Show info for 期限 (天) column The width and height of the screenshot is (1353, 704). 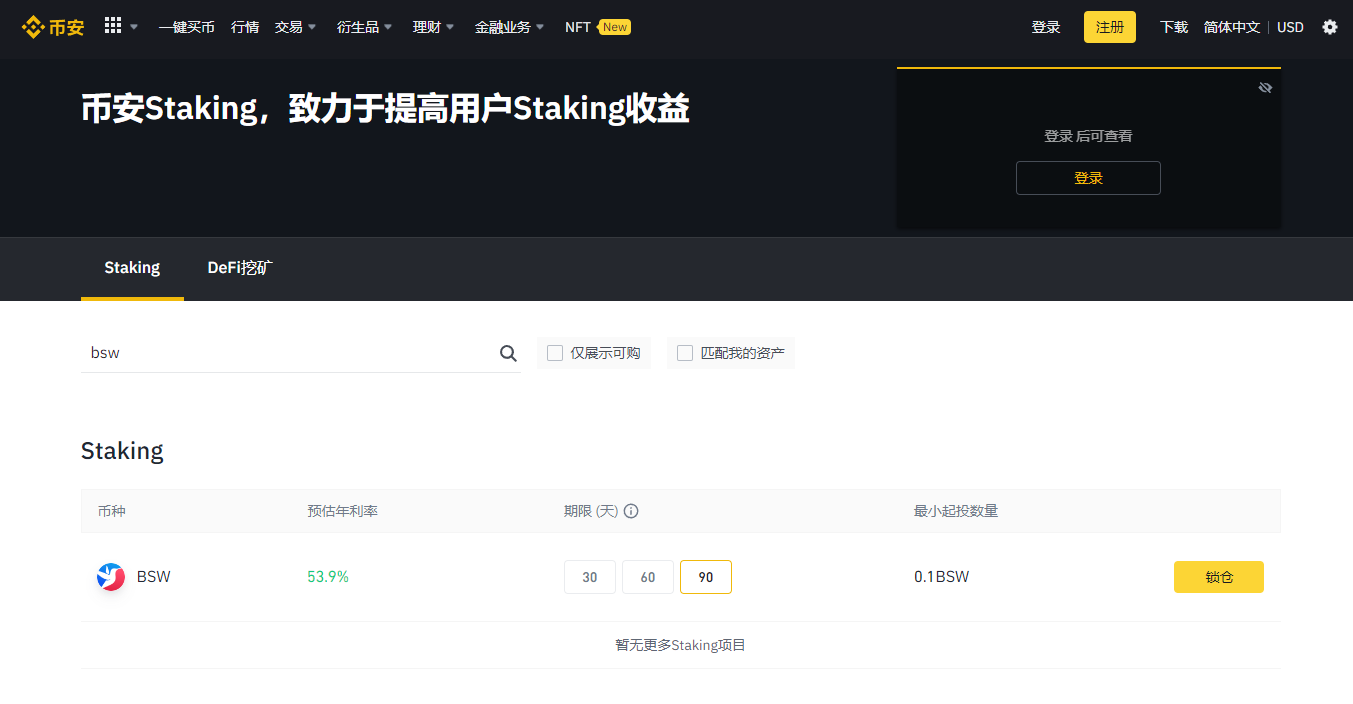(x=631, y=511)
